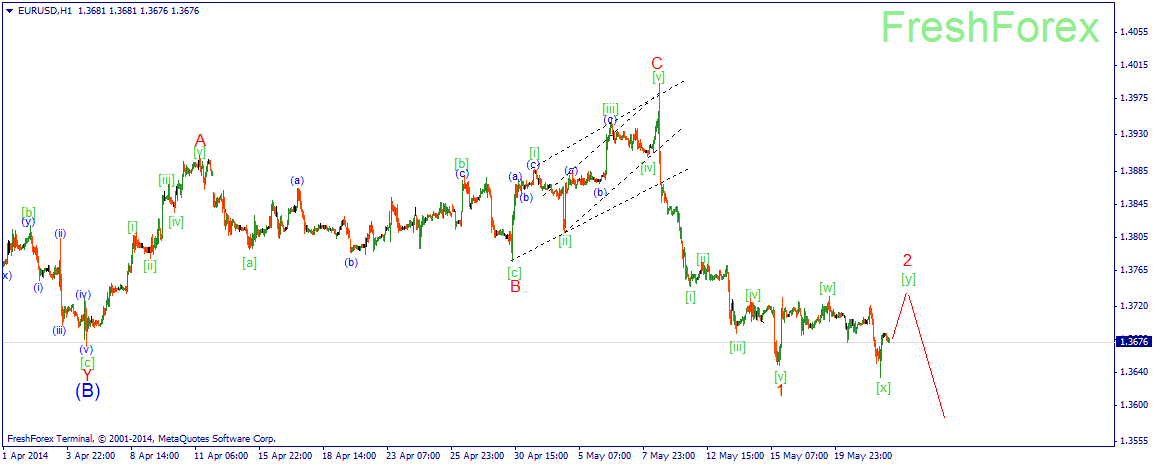Screen dimensions: 1154x464
Task: Click the chart dropdown triangle beside EURUSD,H1
Action: [9, 10]
